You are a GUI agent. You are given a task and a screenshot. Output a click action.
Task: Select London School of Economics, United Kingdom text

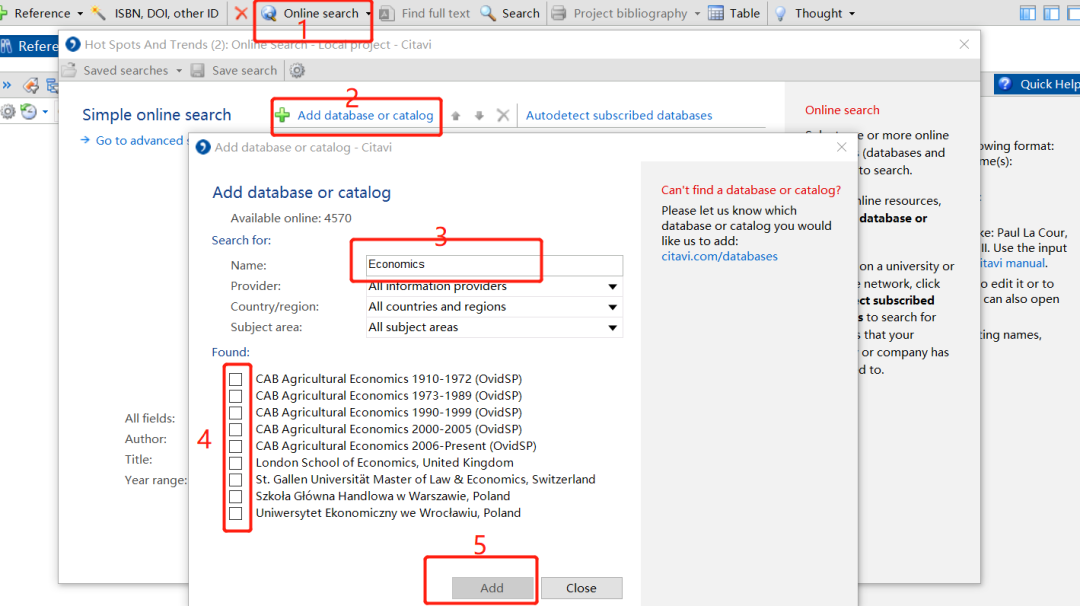click(x=384, y=463)
